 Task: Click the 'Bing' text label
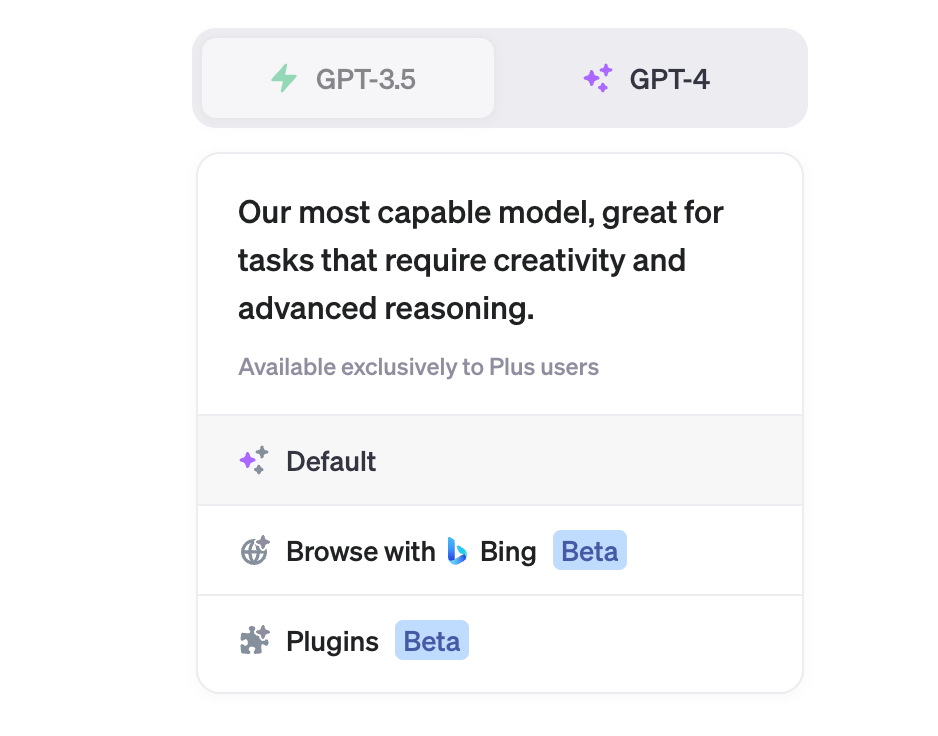pos(508,552)
